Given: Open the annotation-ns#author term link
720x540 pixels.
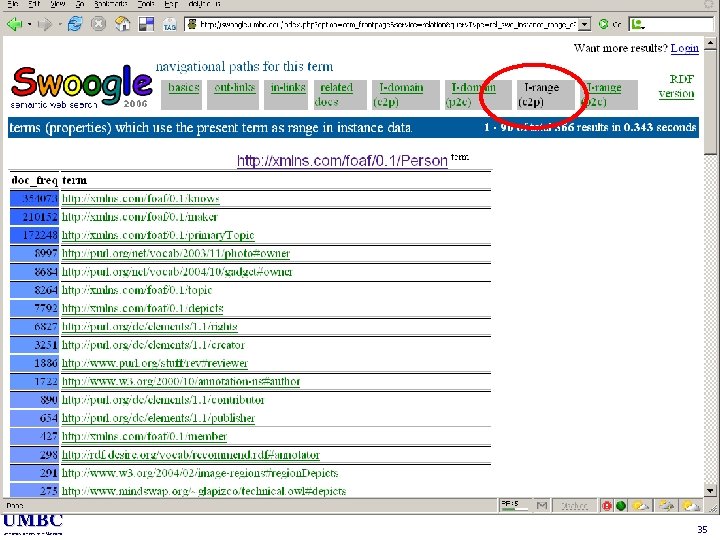Looking at the screenshot, I should 181,382.
